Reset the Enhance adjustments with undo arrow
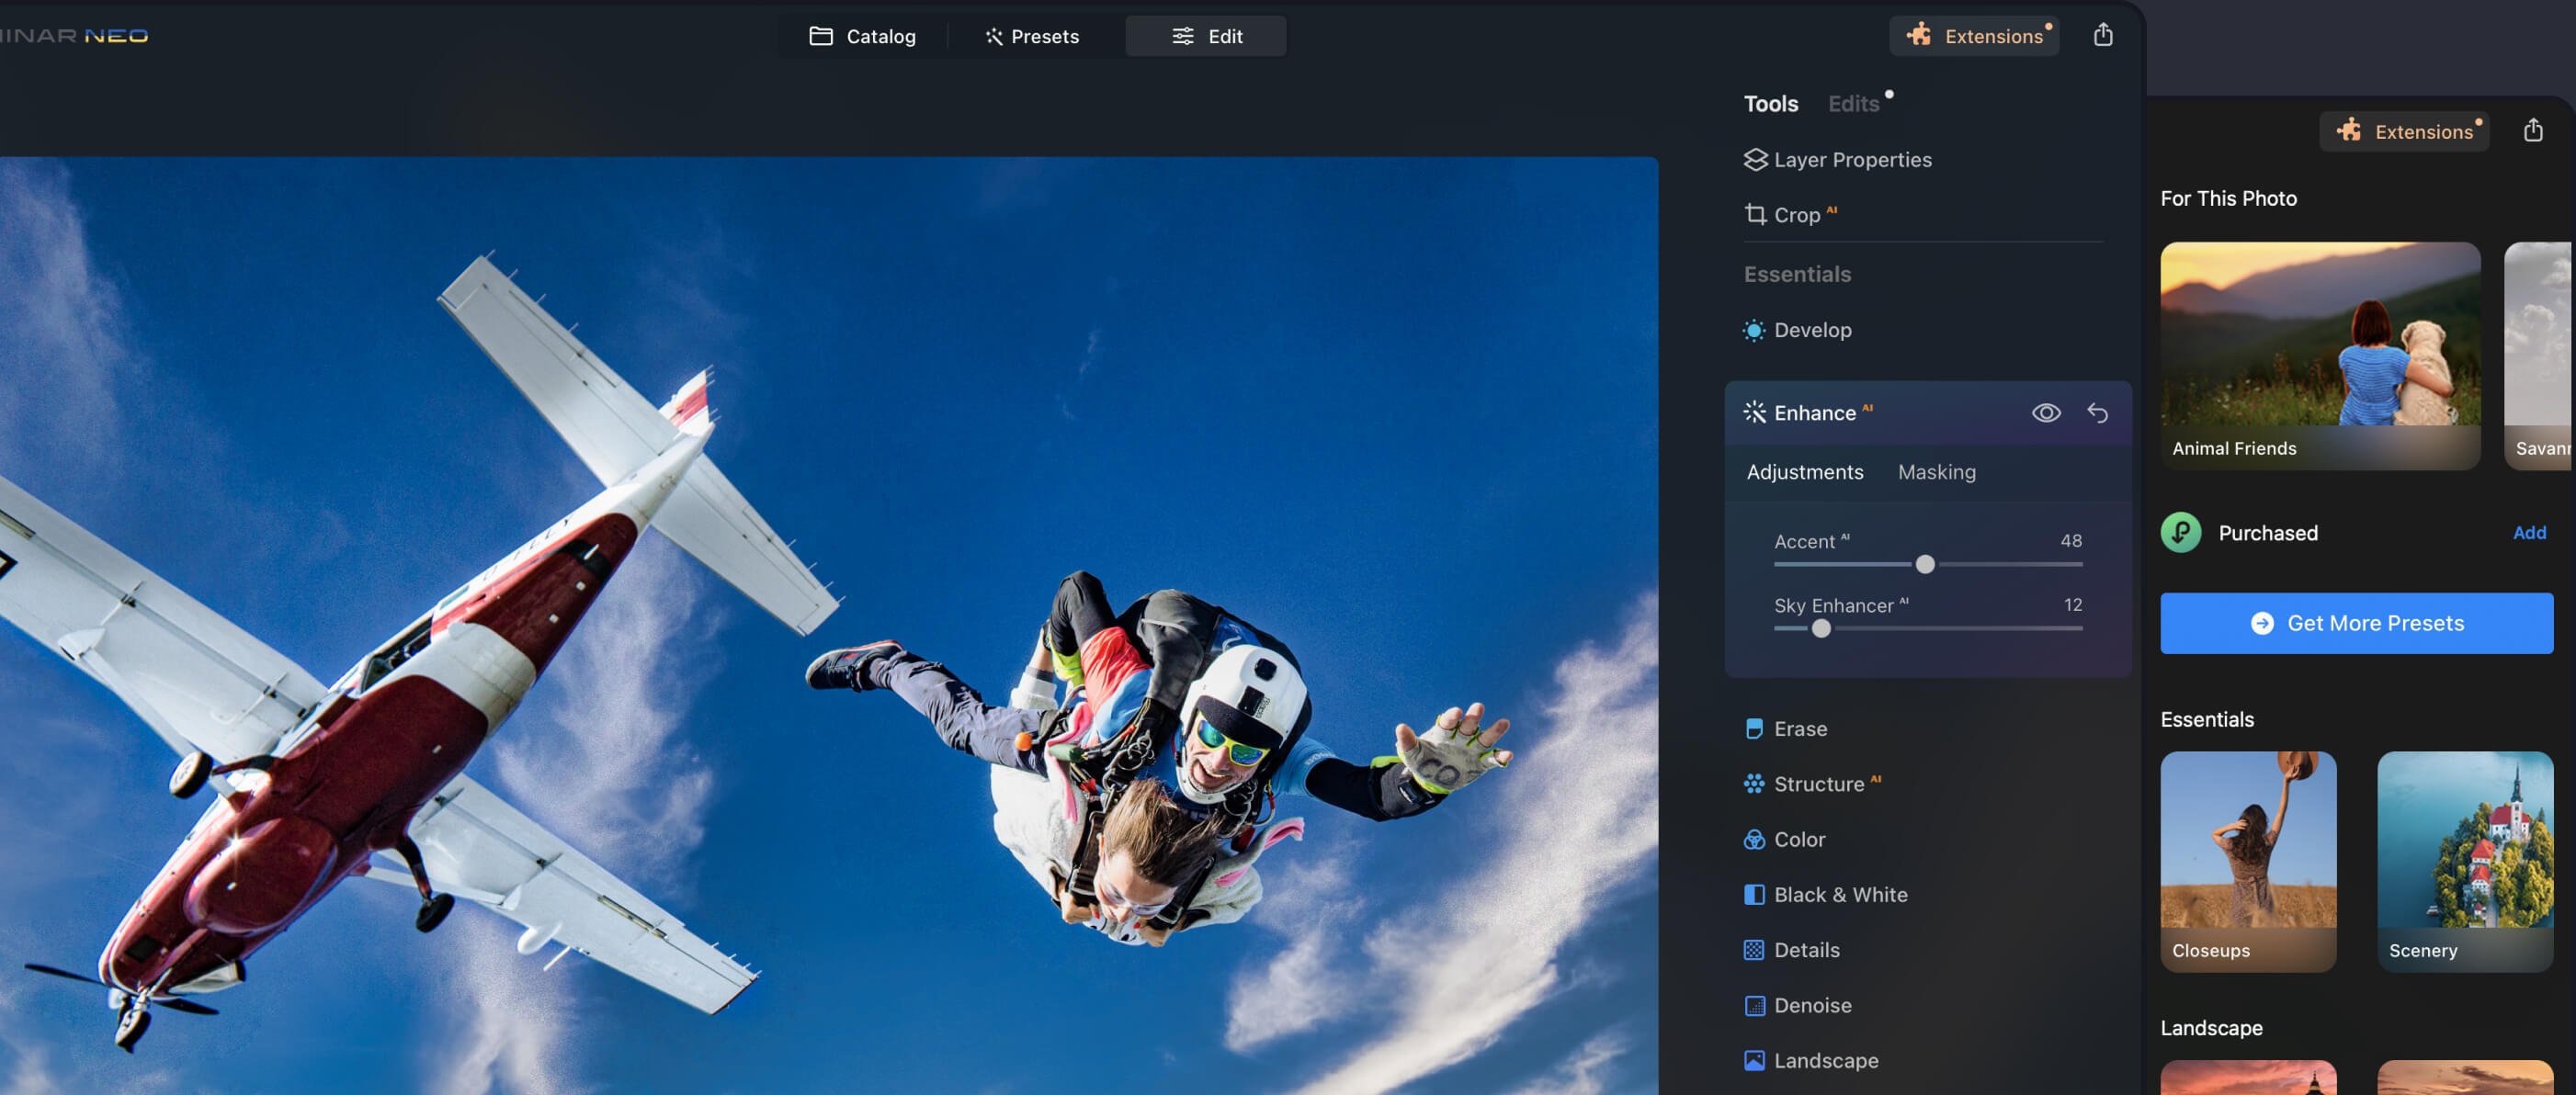This screenshot has width=2576, height=1095. pos(2098,412)
